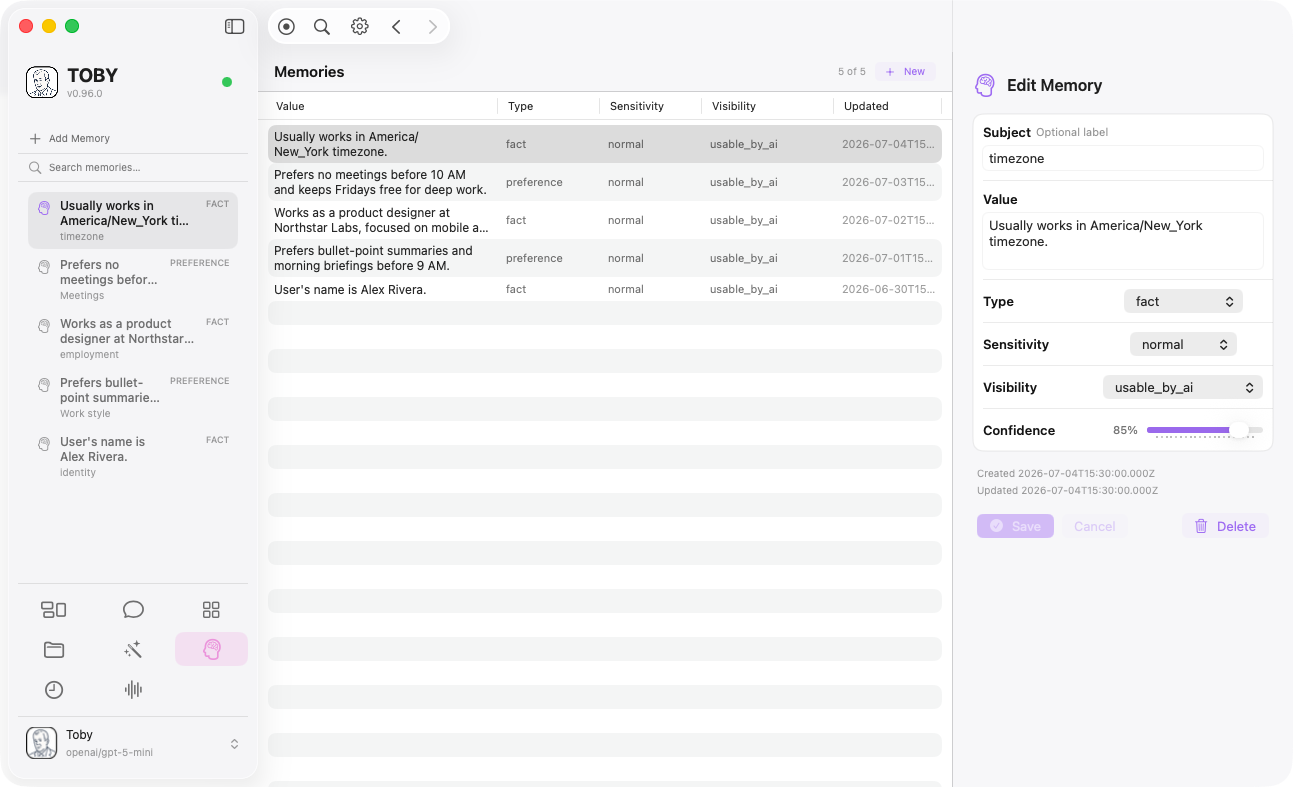Select table row 'Prefers no meetings before 10 AM'
The image size is (1293, 787).
605,182
